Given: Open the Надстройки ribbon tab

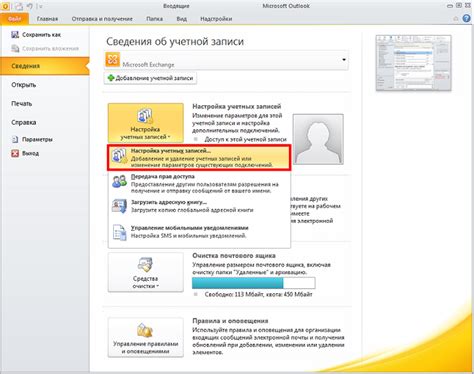Looking at the screenshot, I should 216,19.
